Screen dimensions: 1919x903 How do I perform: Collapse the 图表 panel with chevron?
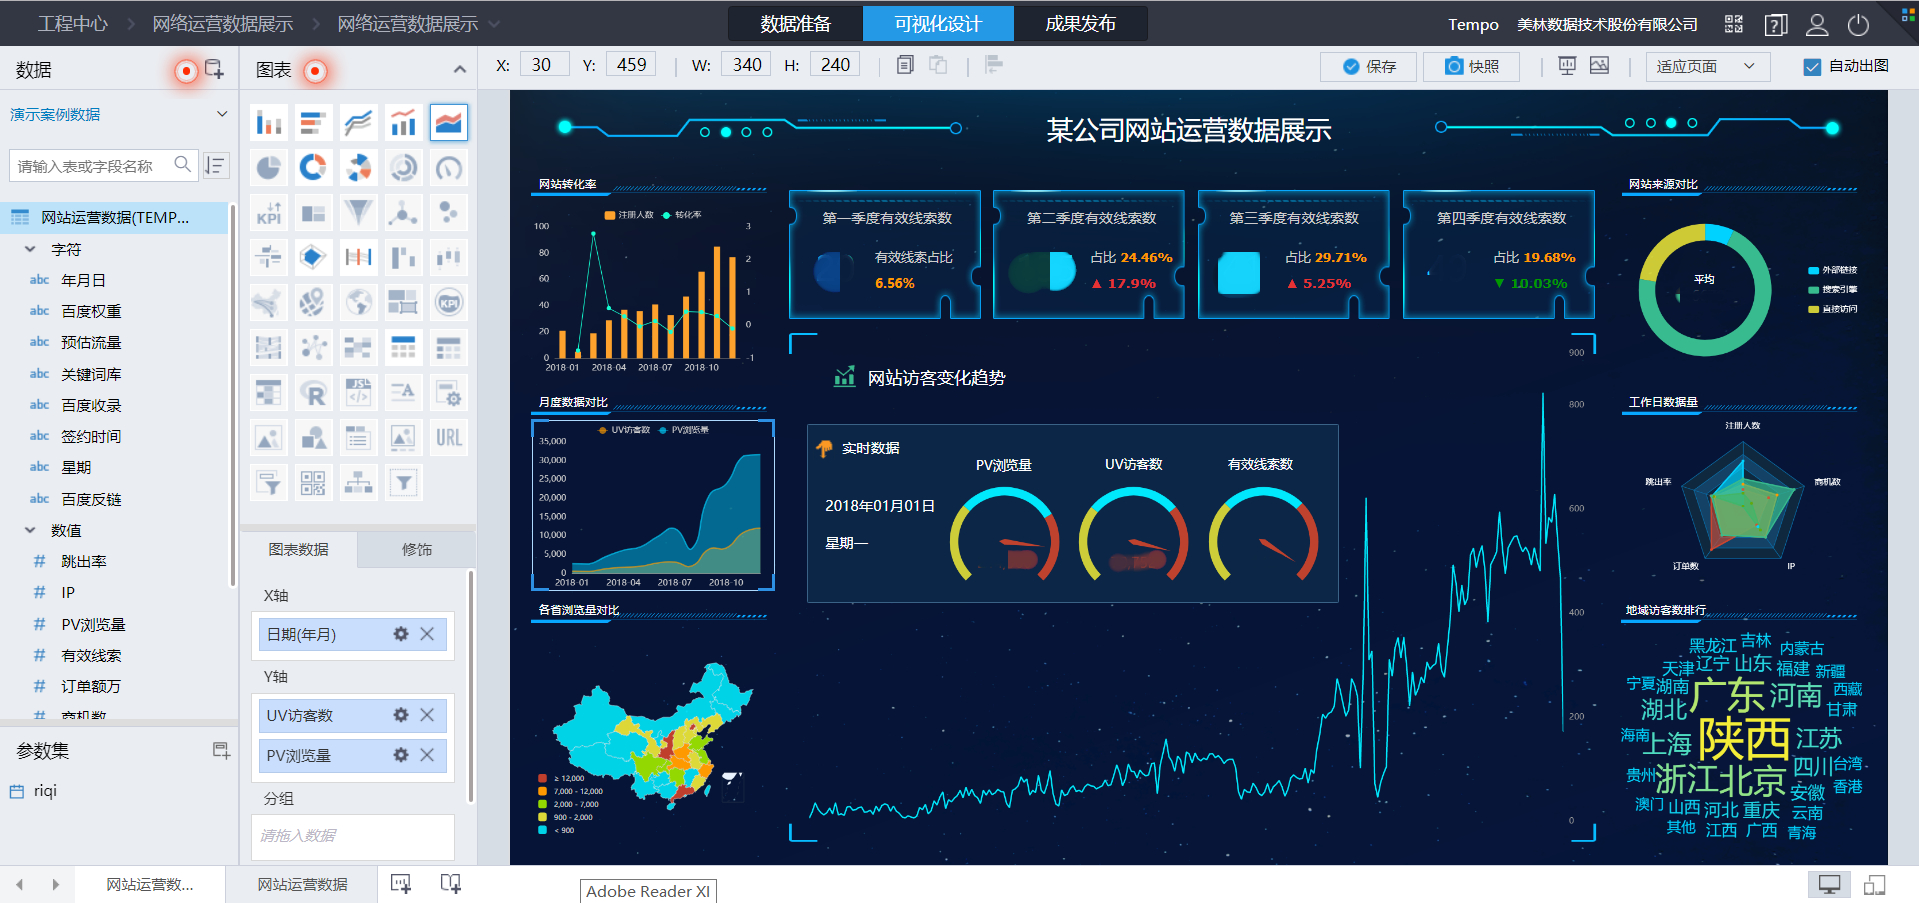click(x=459, y=69)
